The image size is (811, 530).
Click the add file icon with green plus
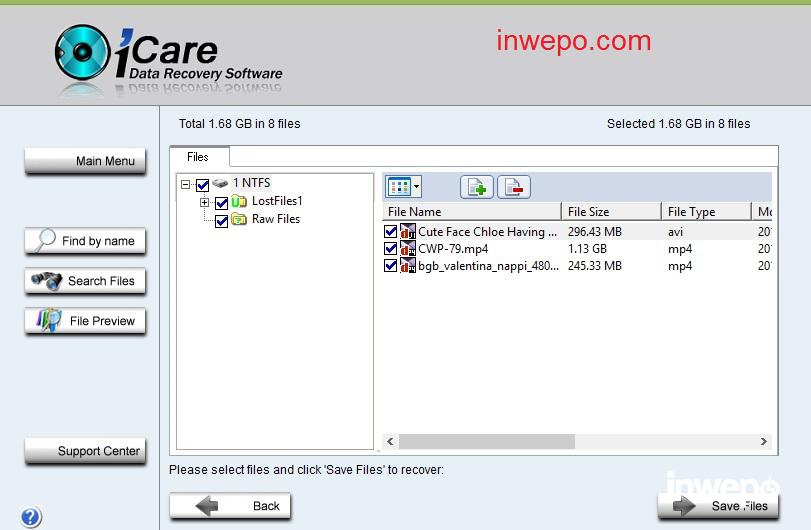pos(476,187)
